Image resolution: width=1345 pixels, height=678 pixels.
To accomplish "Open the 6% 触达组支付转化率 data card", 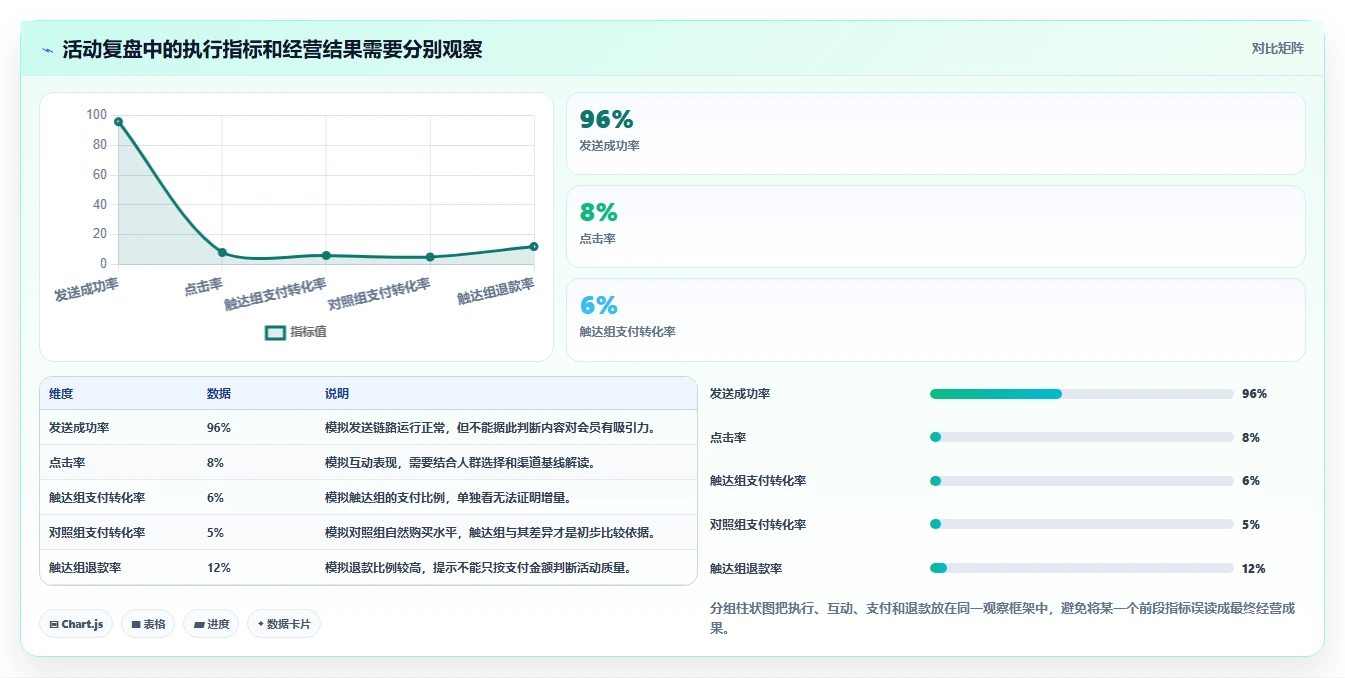I will pos(936,320).
